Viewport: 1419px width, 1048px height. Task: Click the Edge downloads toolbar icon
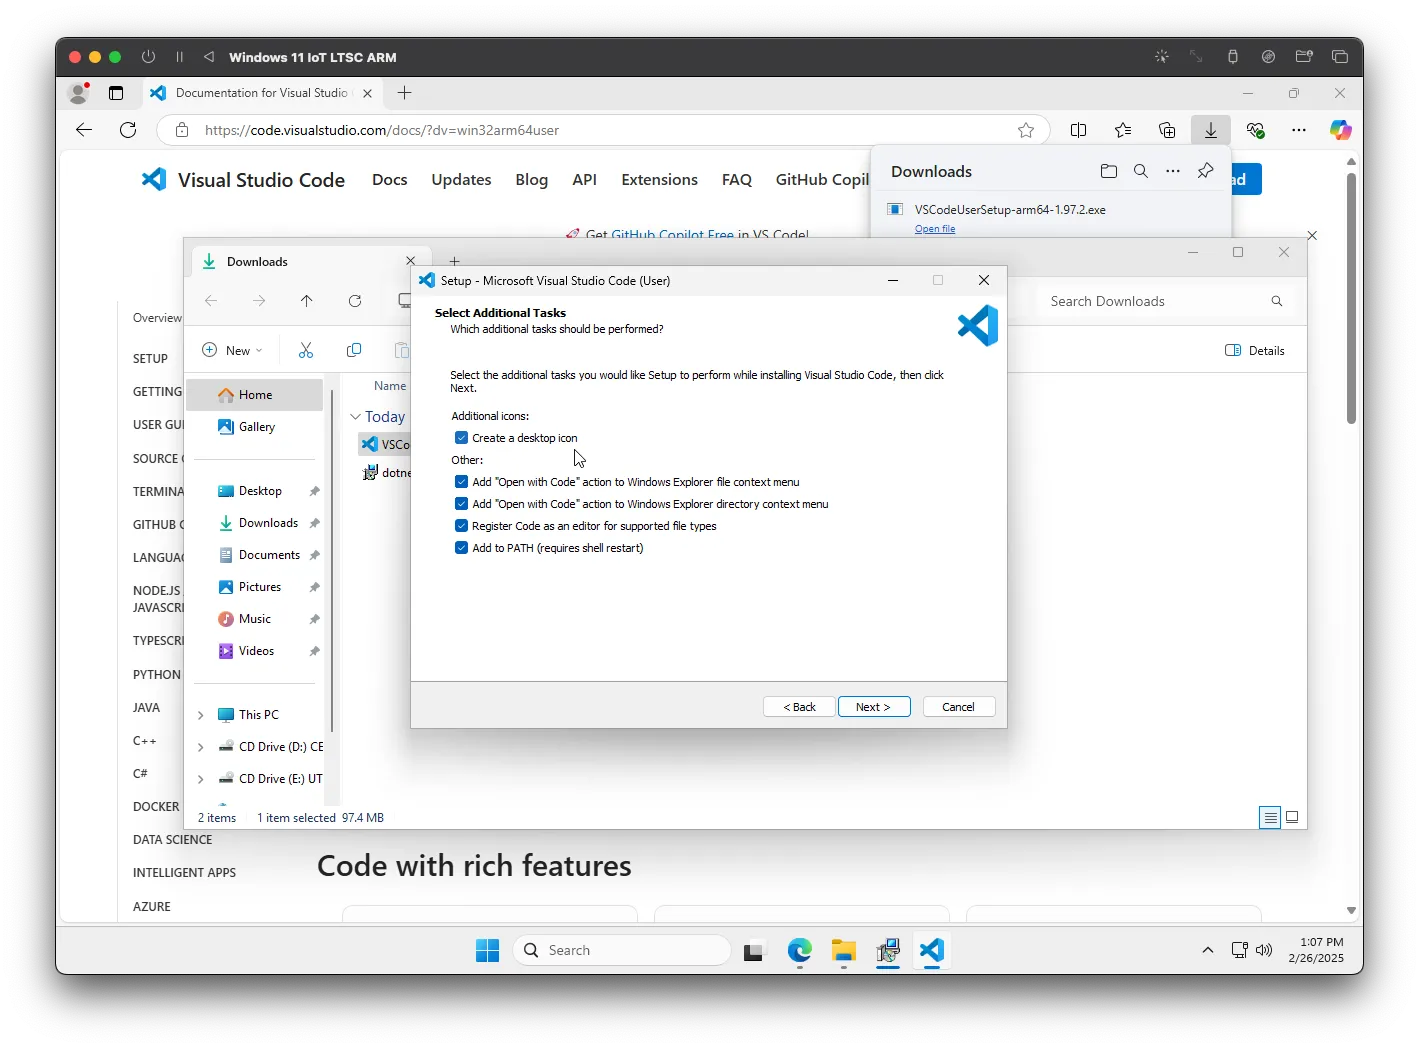(1210, 130)
